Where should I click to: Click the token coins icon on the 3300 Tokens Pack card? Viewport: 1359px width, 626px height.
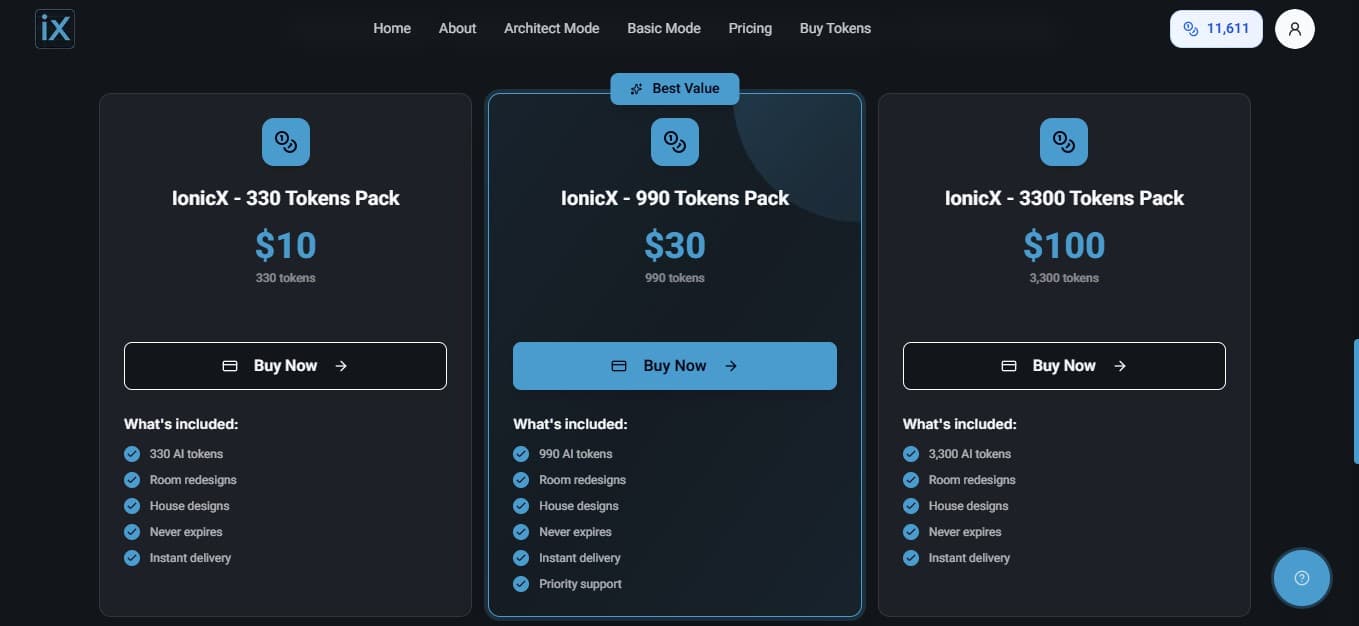pyautogui.click(x=1064, y=141)
